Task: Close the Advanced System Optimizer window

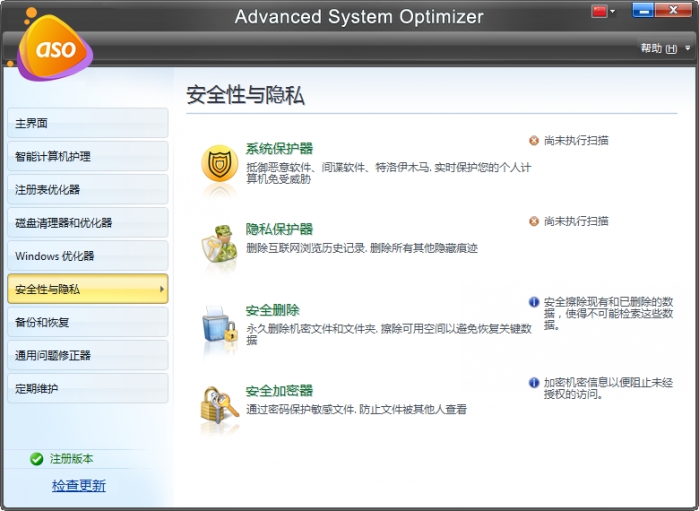Action: [673, 10]
